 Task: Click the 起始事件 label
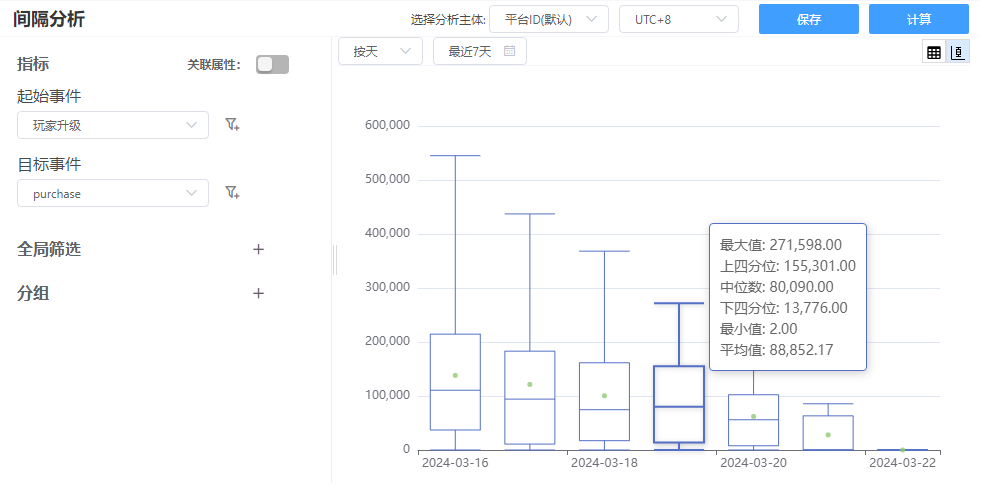[x=49, y=97]
